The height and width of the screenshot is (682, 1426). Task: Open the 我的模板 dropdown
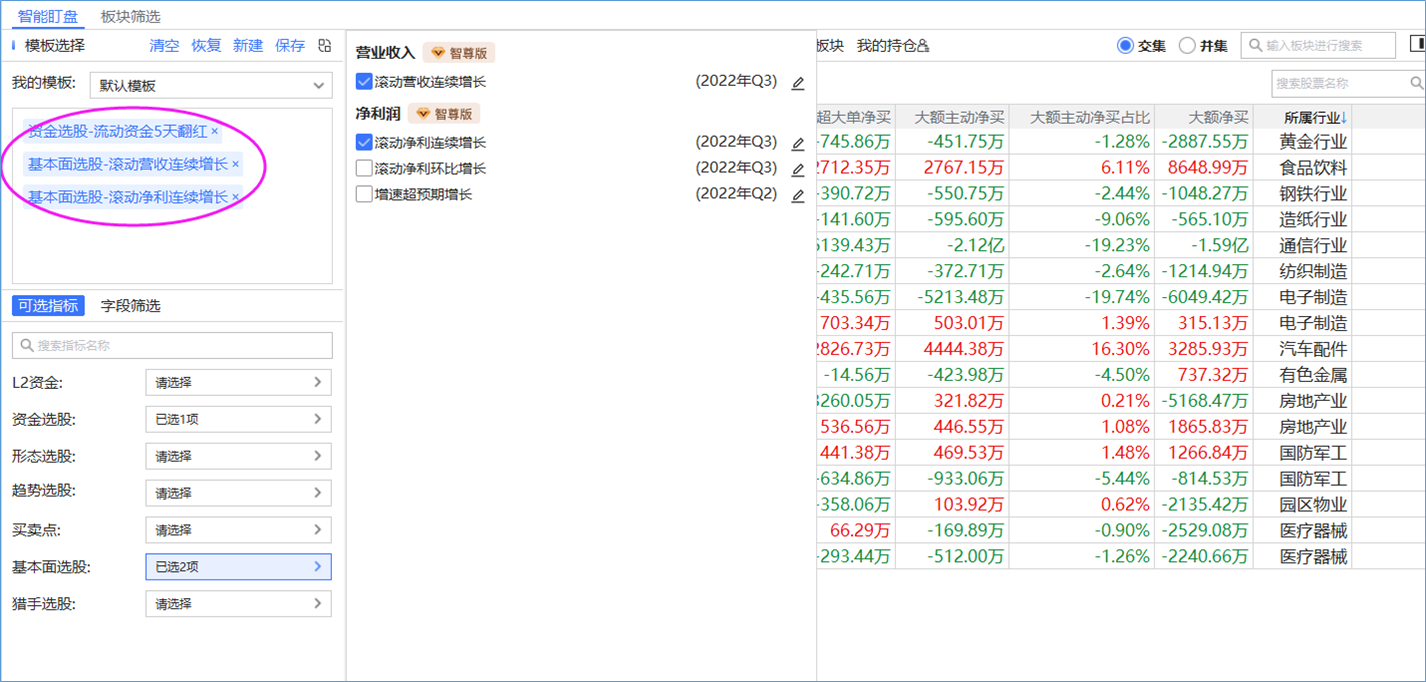point(211,85)
